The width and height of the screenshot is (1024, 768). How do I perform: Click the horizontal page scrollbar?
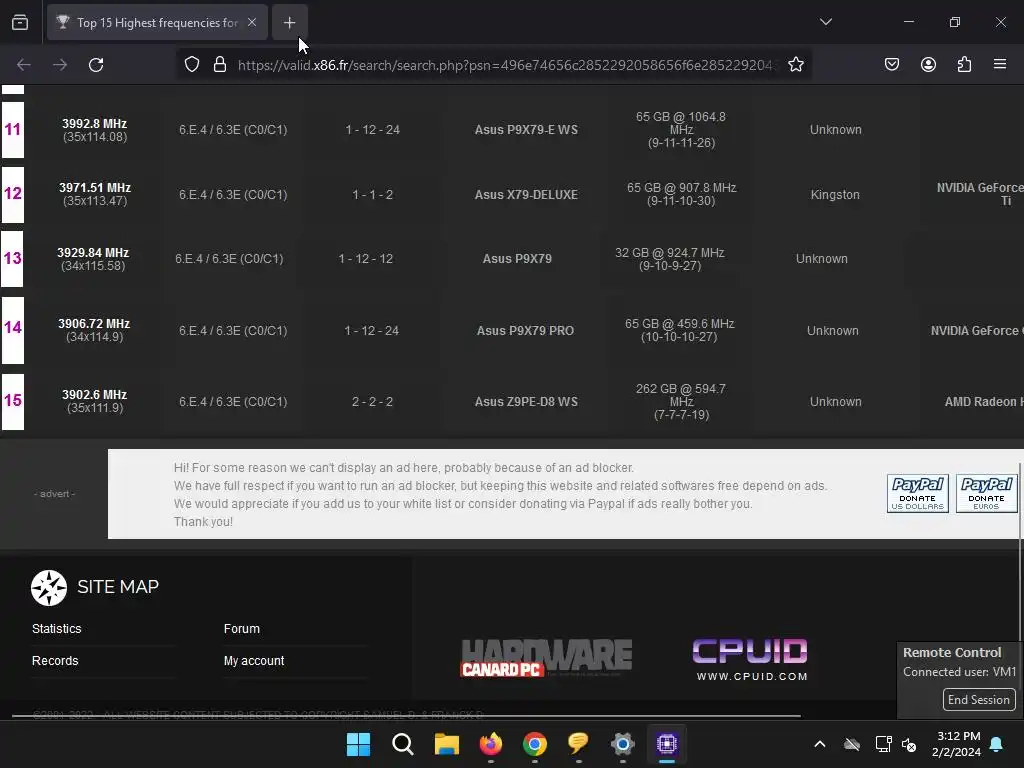pyautogui.click(x=406, y=716)
